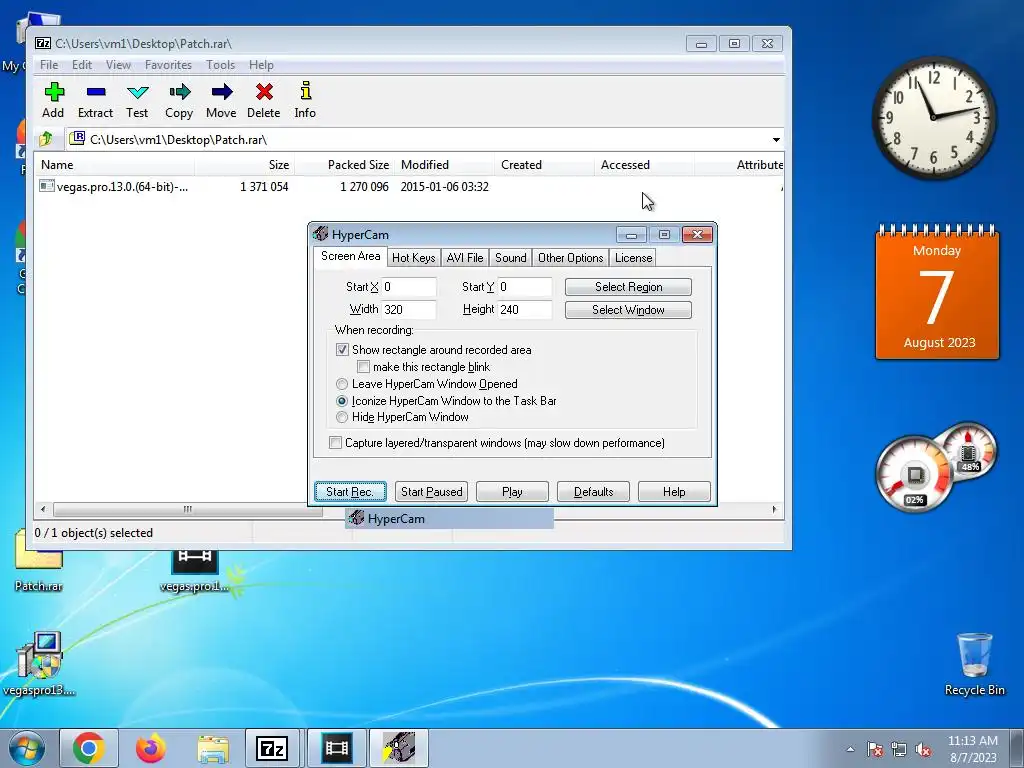1024x768 pixels.
Task: Click the red Delete icon
Action: [264, 92]
